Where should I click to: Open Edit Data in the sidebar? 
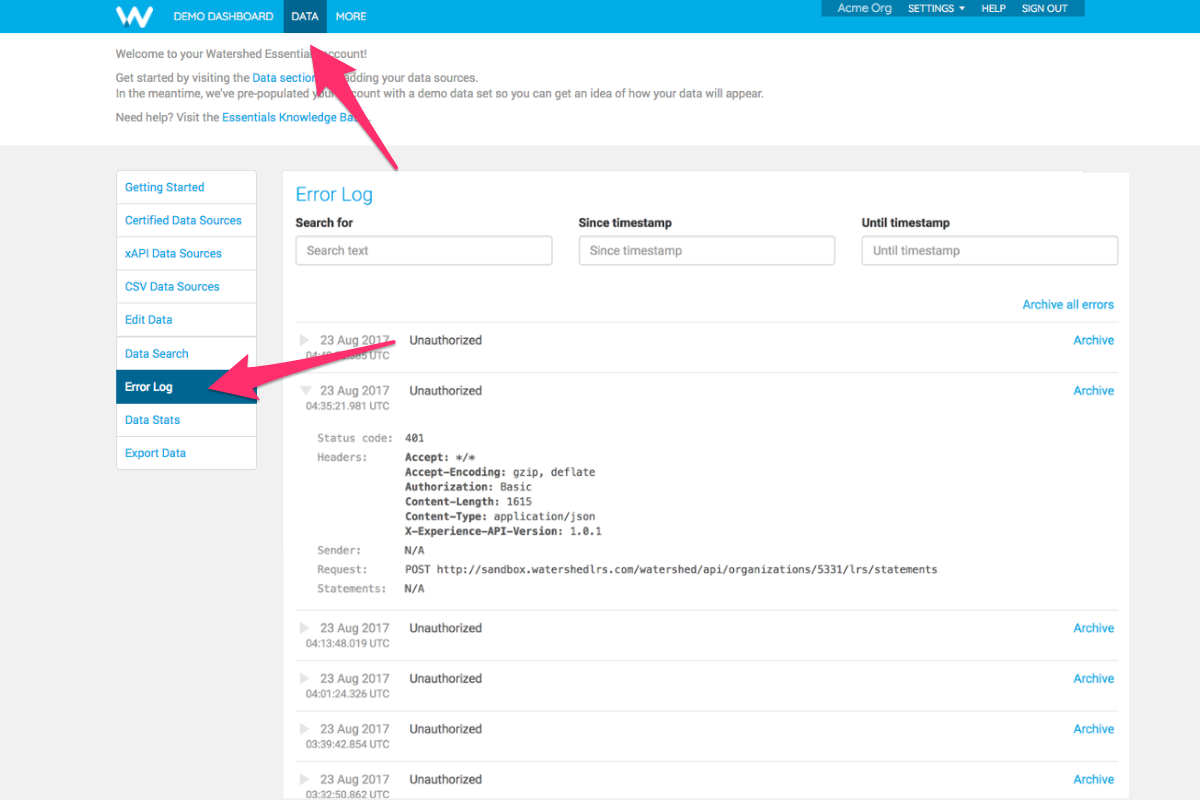pos(186,320)
